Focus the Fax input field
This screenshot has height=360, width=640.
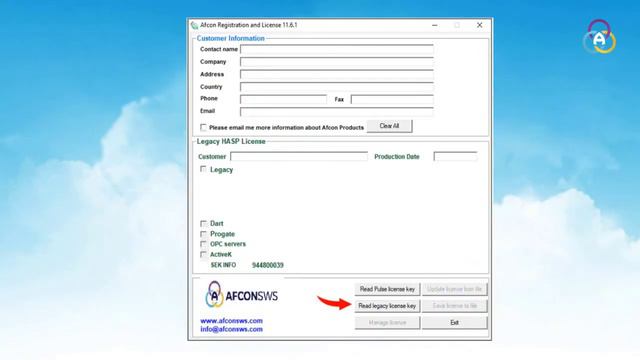(x=392, y=99)
